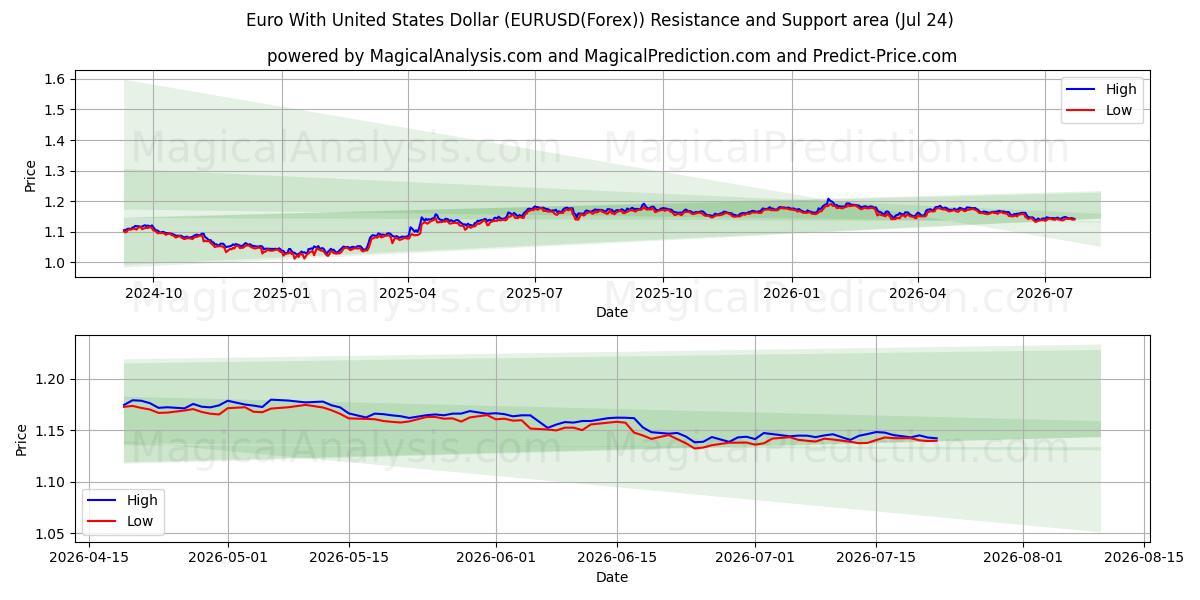
Task: Click the '2026-07-01' date tick label
Action: coord(756,559)
